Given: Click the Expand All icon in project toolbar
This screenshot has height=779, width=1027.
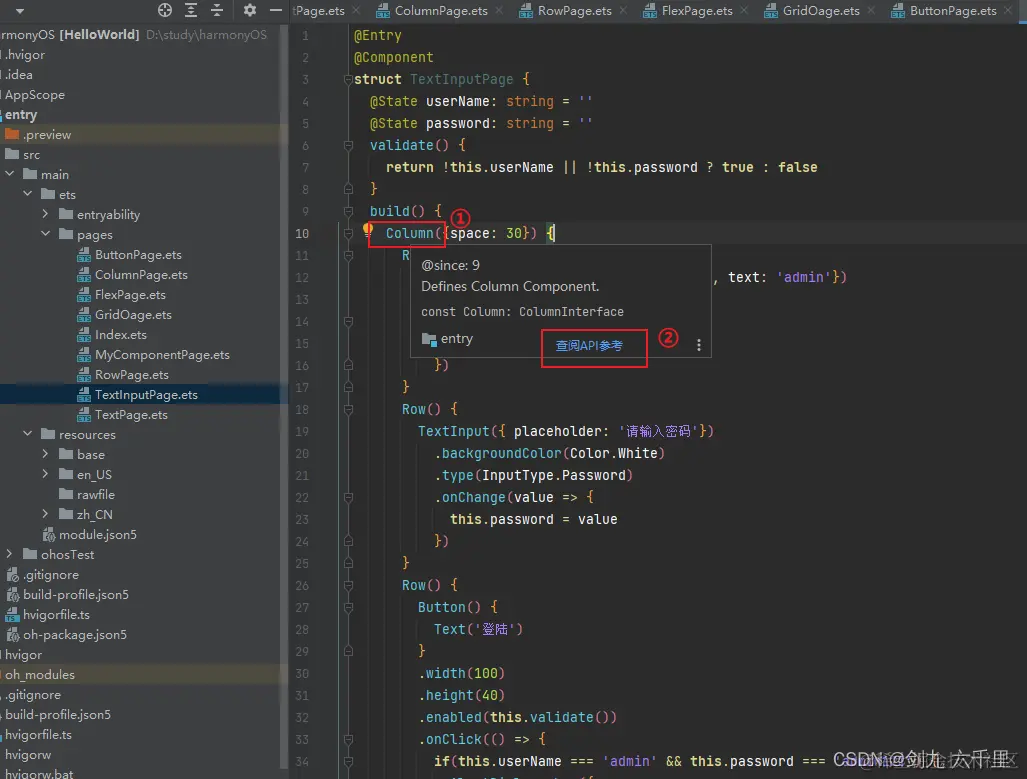Looking at the screenshot, I should coord(191,10).
